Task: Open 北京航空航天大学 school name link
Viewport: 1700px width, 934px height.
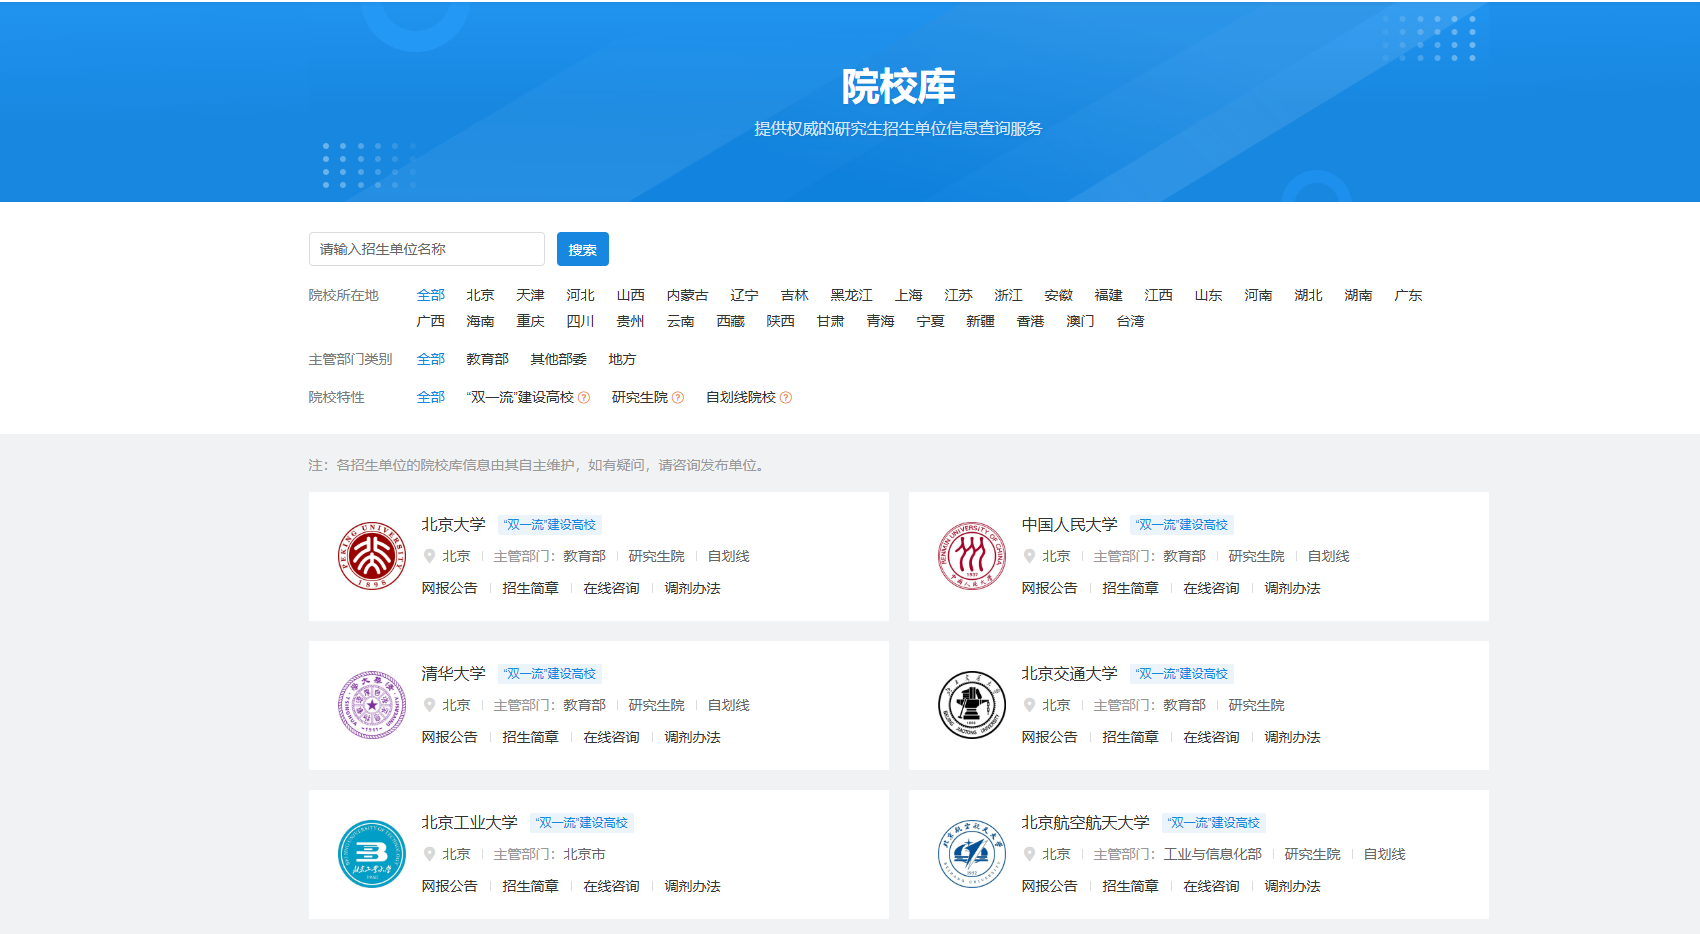Action: [1085, 822]
